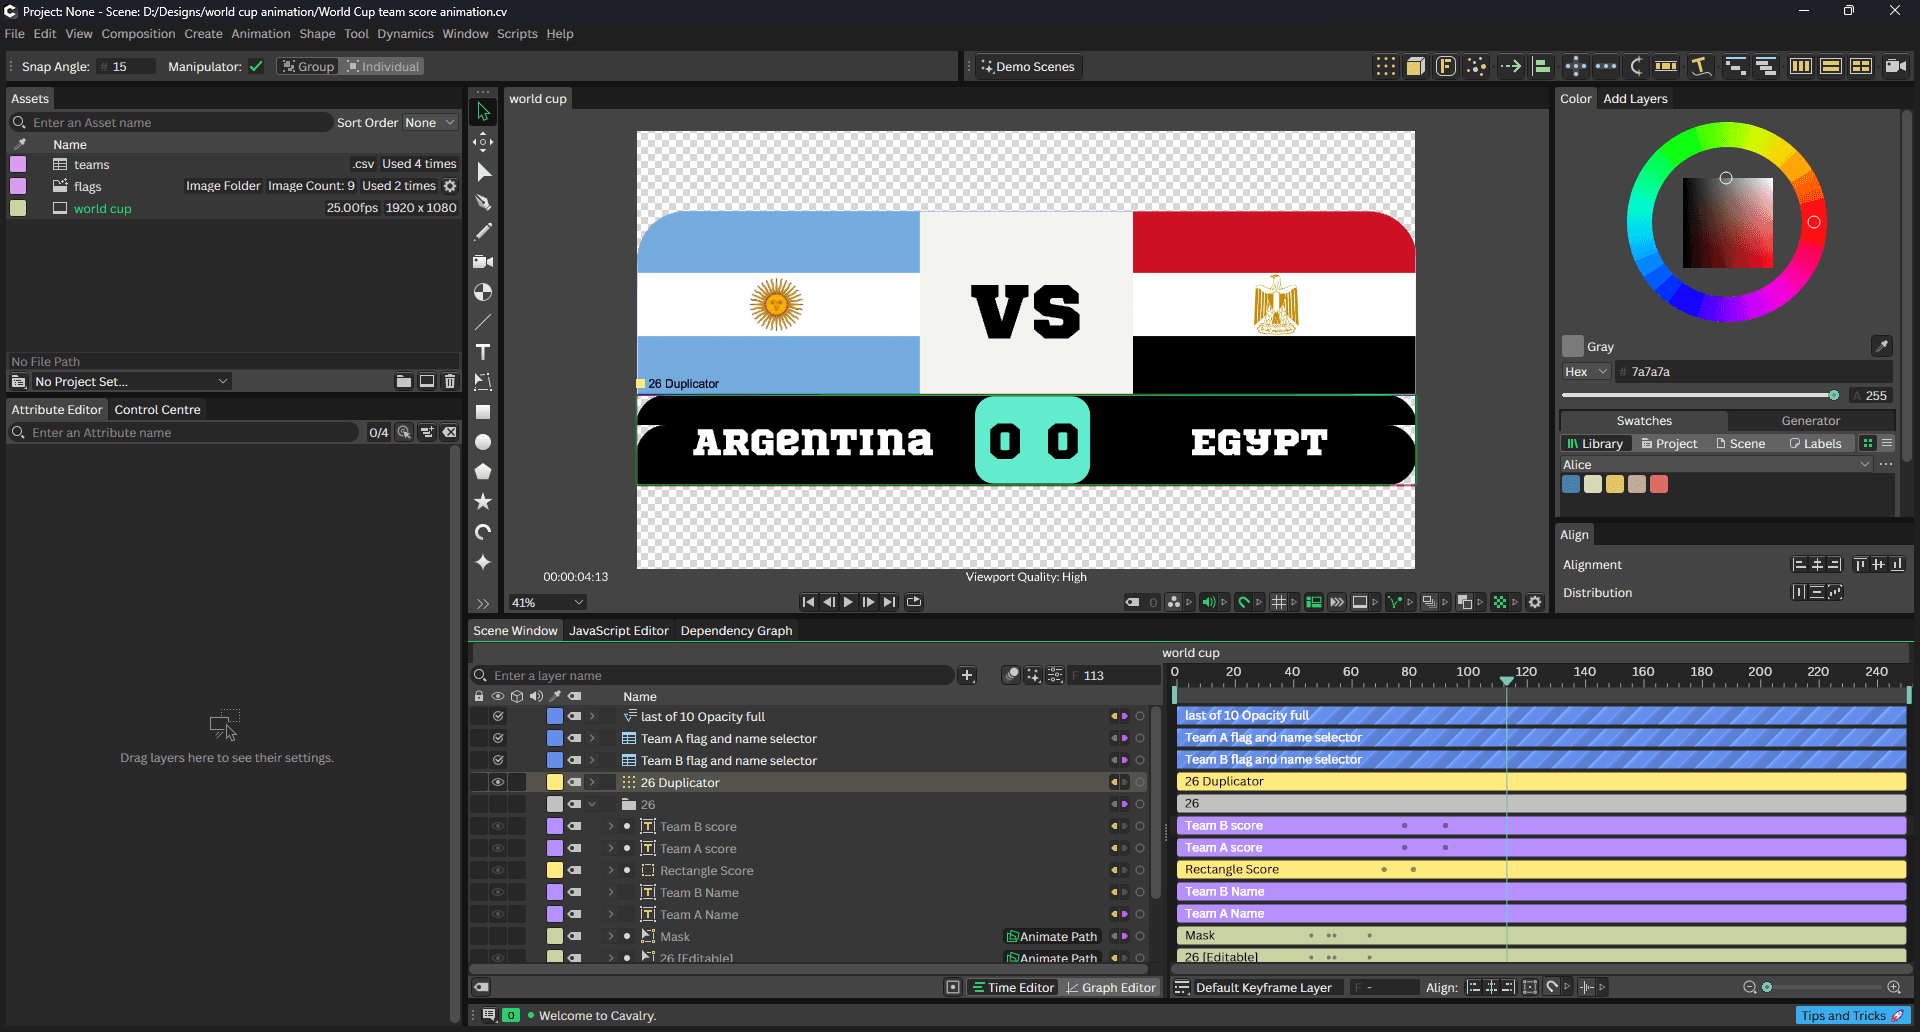Toggle the viewport grid icon
The image size is (1920, 1032).
pyautogui.click(x=1278, y=602)
